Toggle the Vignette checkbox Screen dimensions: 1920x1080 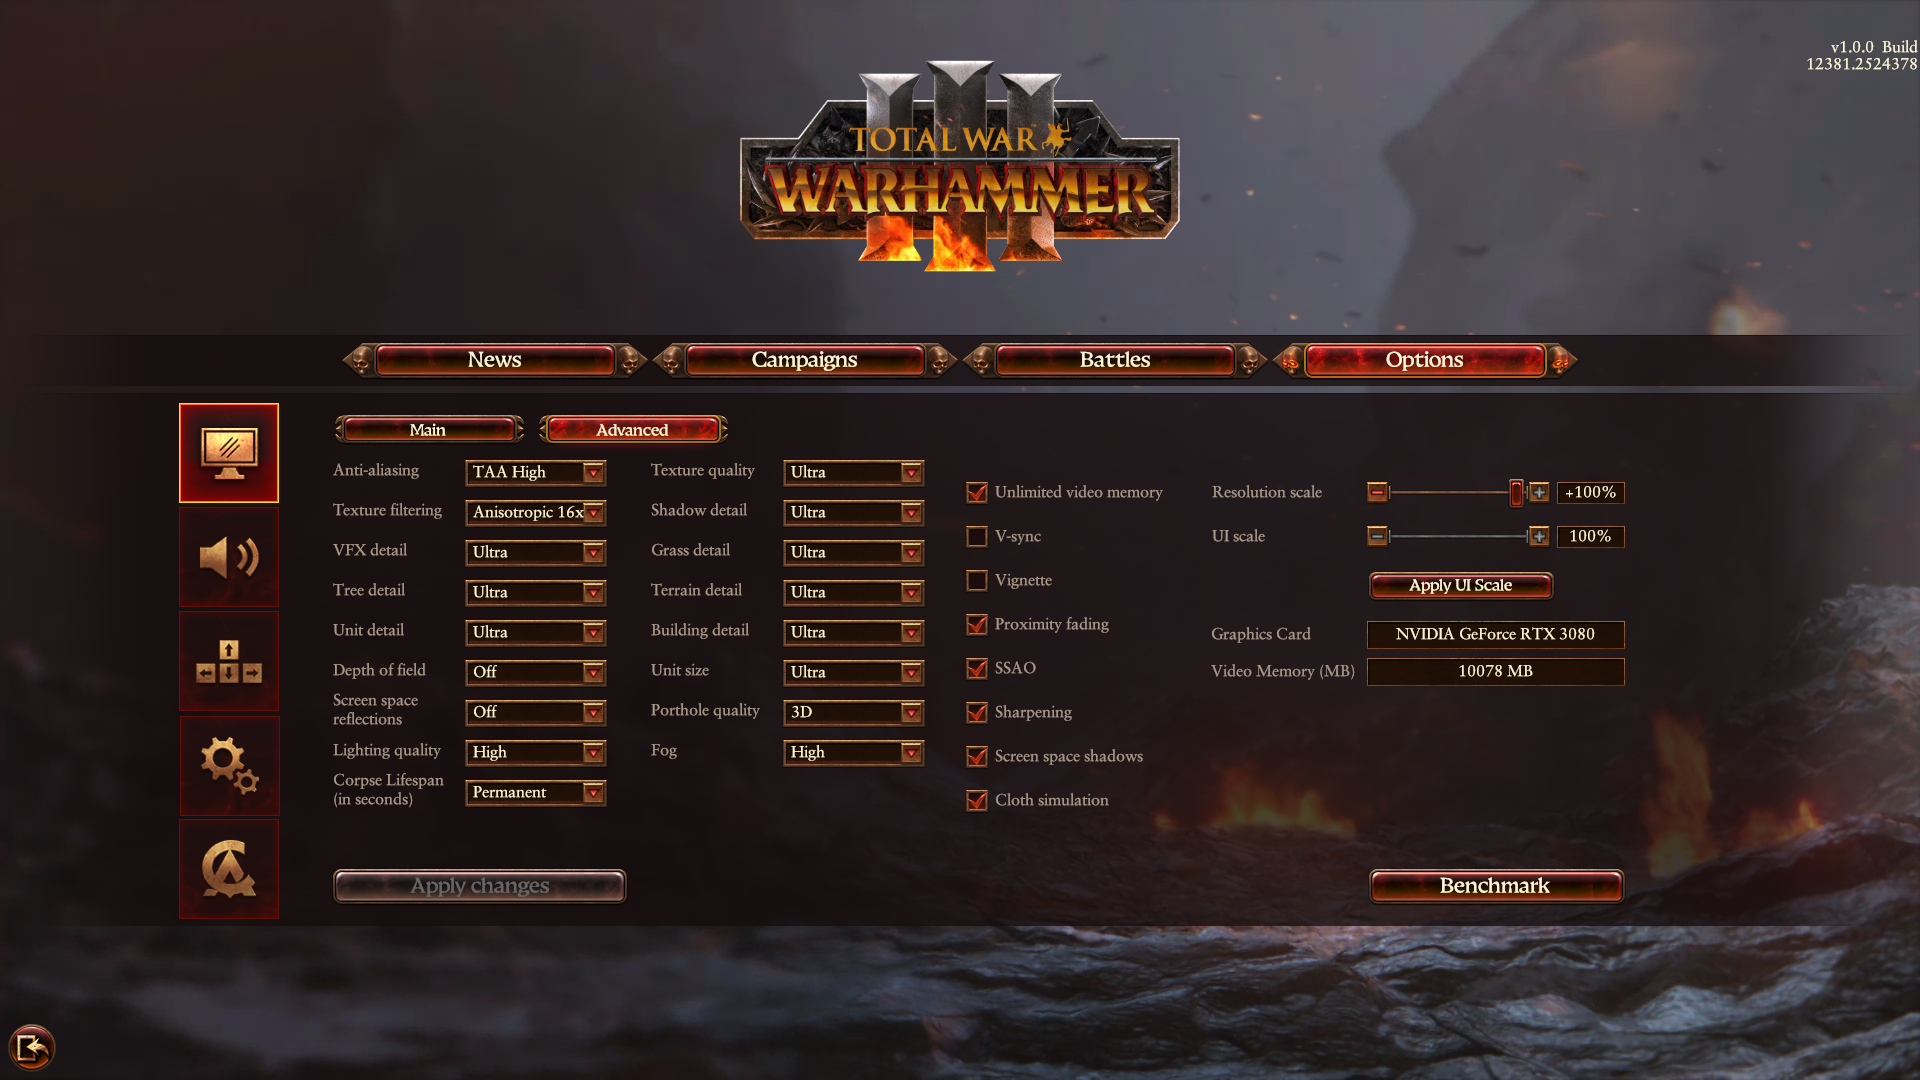coord(977,581)
